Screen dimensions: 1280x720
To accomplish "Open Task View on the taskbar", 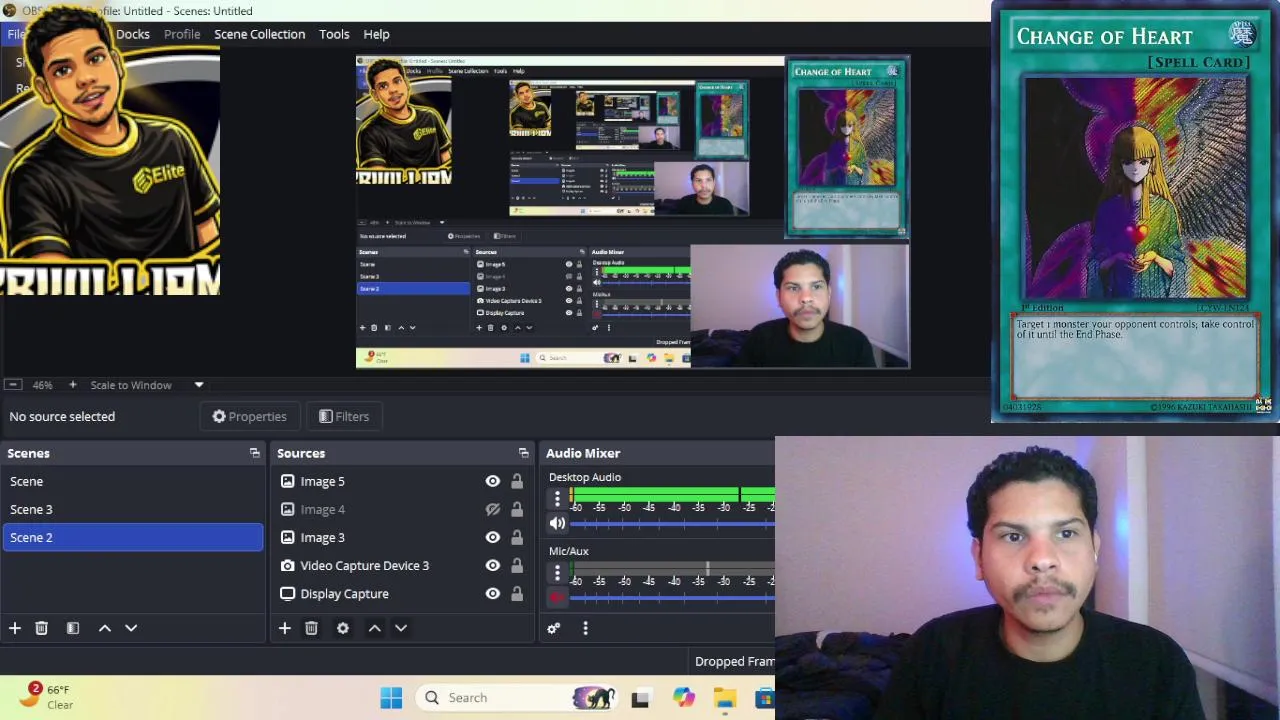I will click(640, 697).
